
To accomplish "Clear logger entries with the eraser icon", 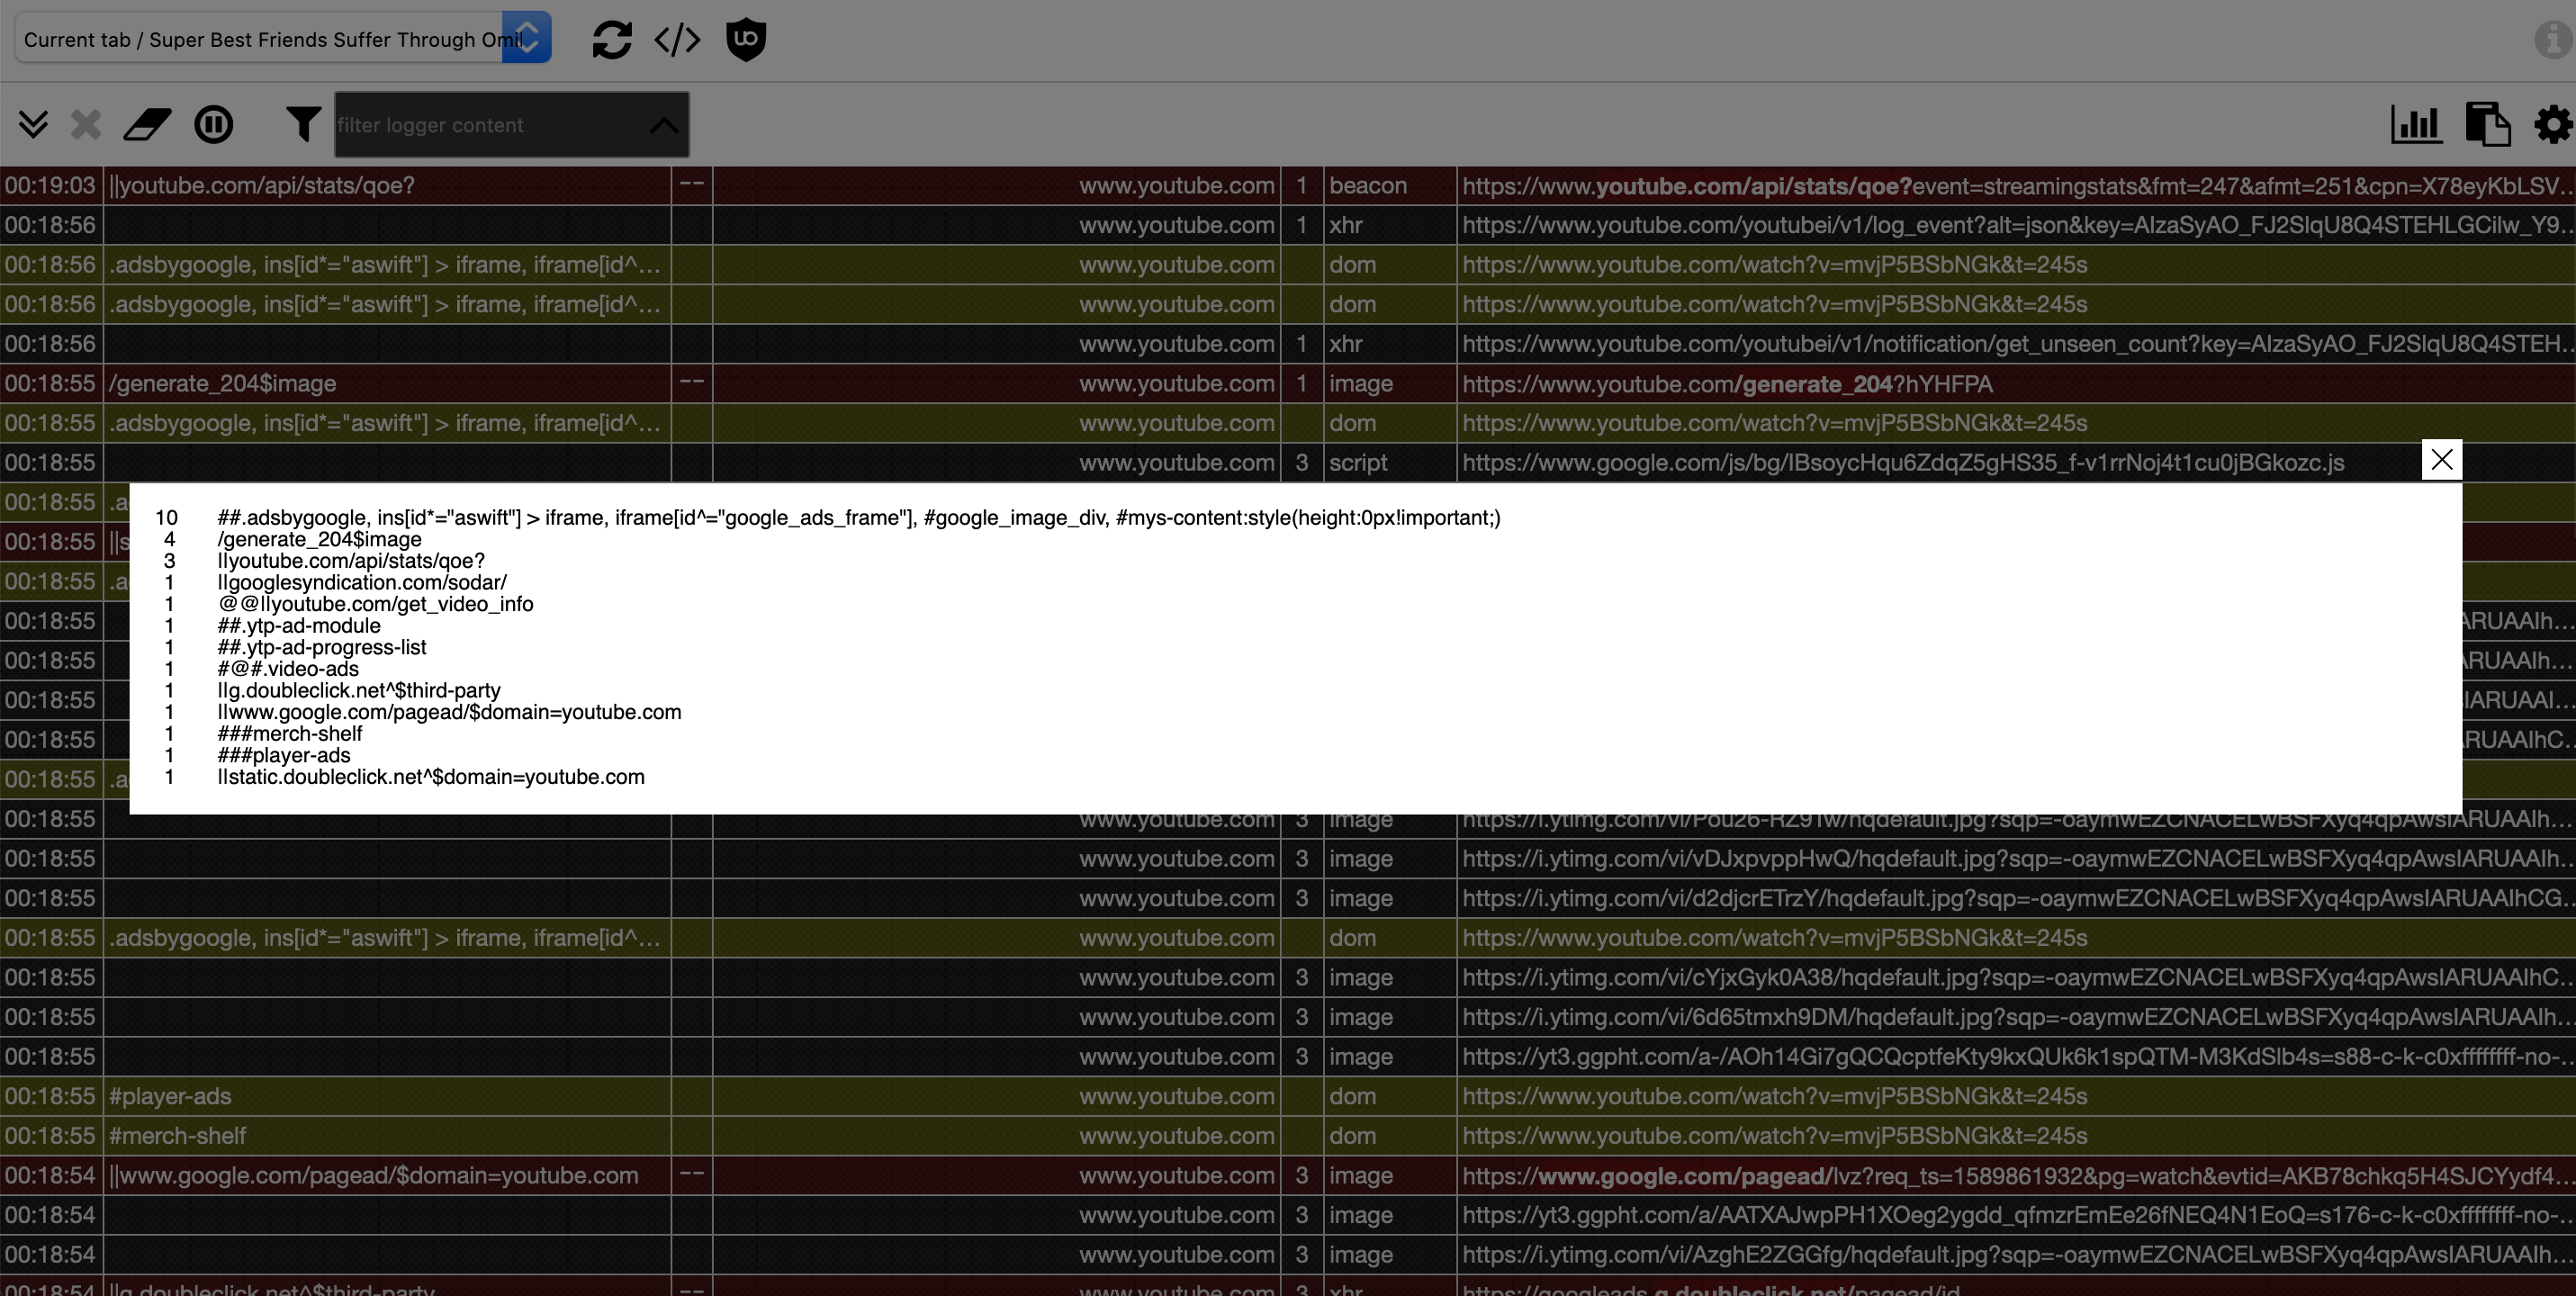I will point(146,124).
